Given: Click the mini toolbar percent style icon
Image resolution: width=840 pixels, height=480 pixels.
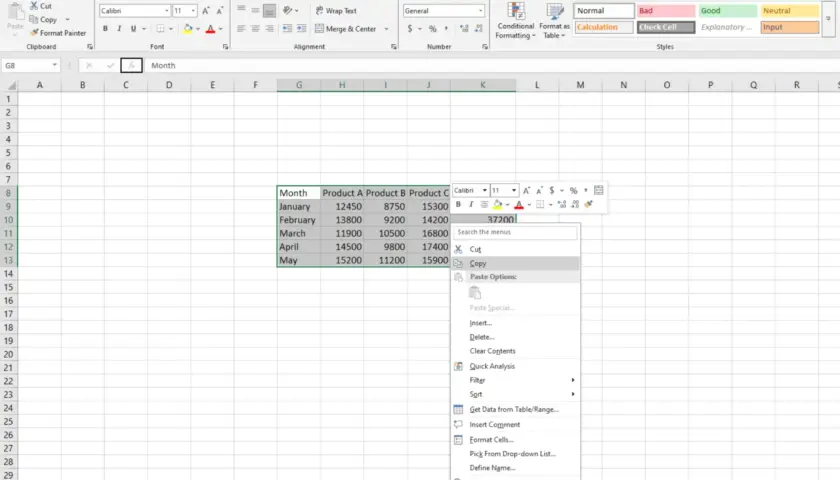Looking at the screenshot, I should click(x=573, y=190).
